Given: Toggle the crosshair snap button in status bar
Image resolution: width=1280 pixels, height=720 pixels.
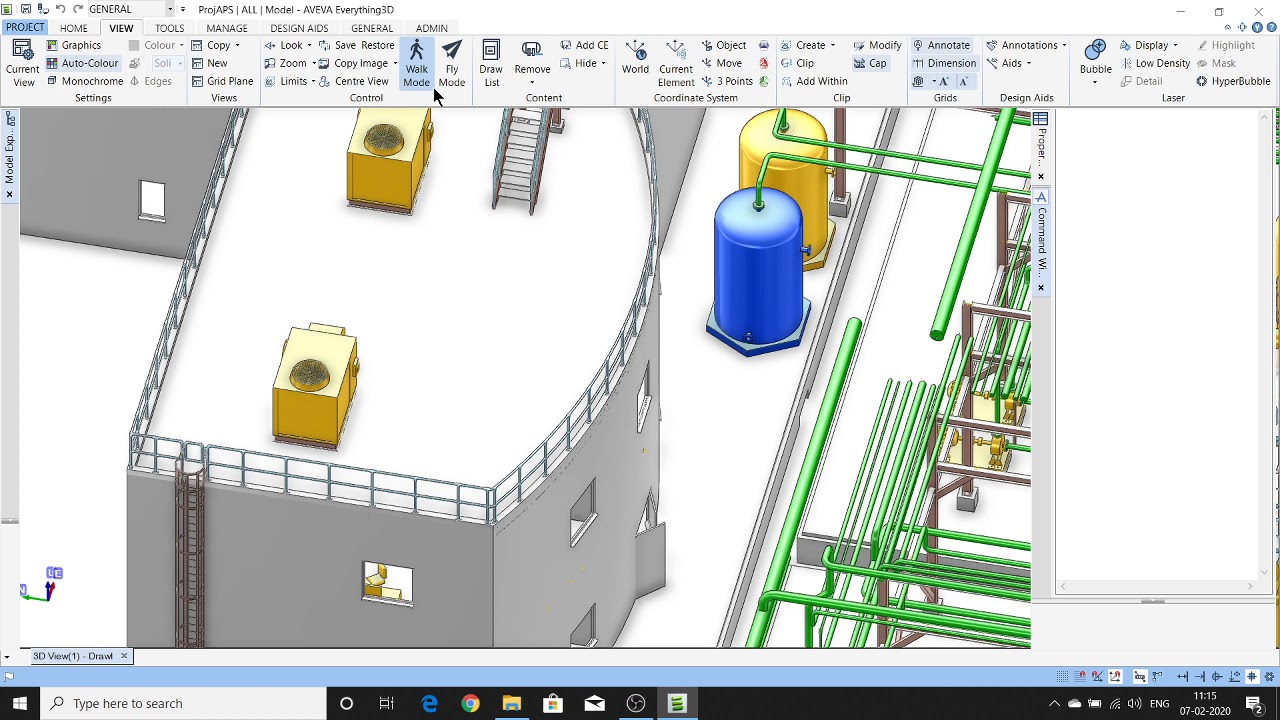Looking at the screenshot, I should tap(1251, 677).
